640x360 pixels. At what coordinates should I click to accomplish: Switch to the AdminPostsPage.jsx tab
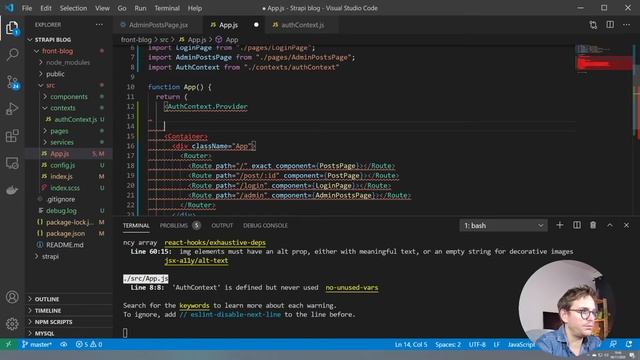coord(158,25)
